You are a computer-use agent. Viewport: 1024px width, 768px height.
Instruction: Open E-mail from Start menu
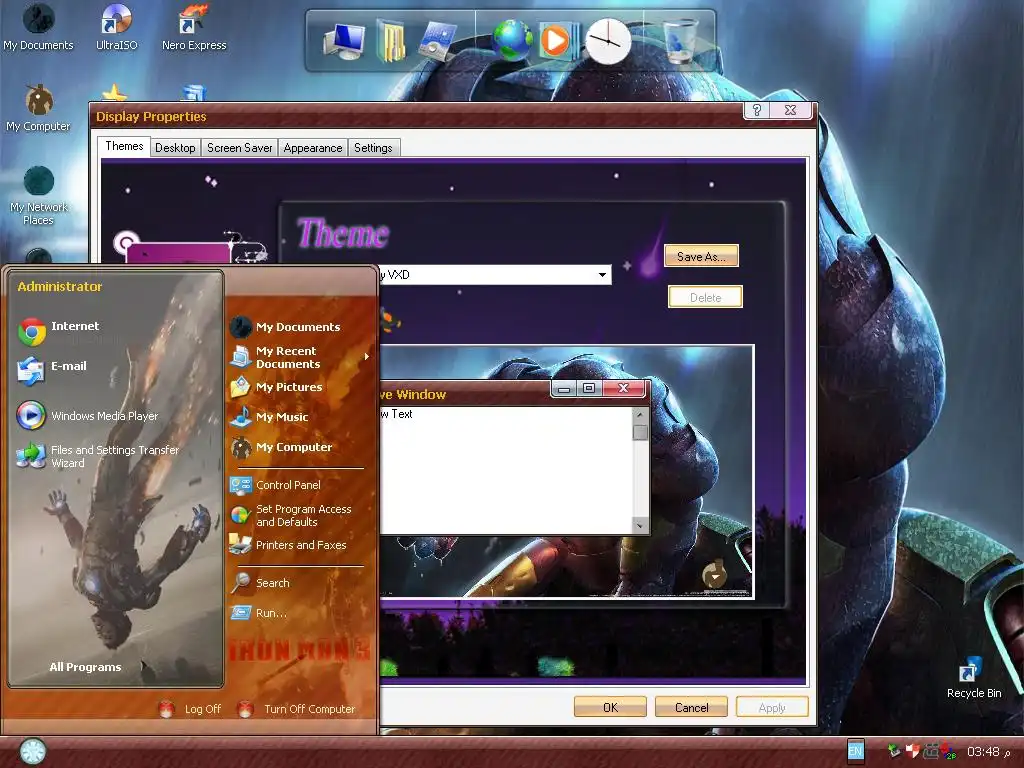click(52, 370)
